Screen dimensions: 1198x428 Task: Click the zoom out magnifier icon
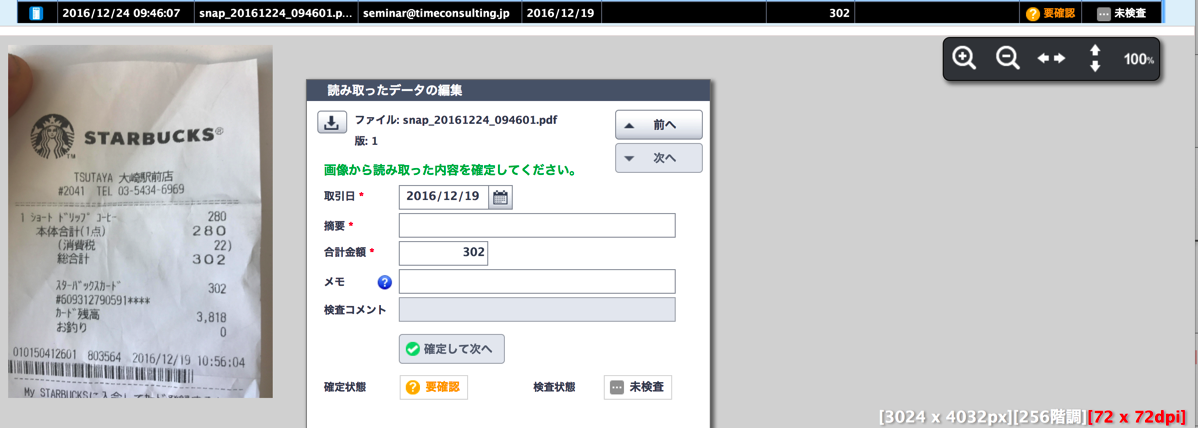pos(1008,58)
